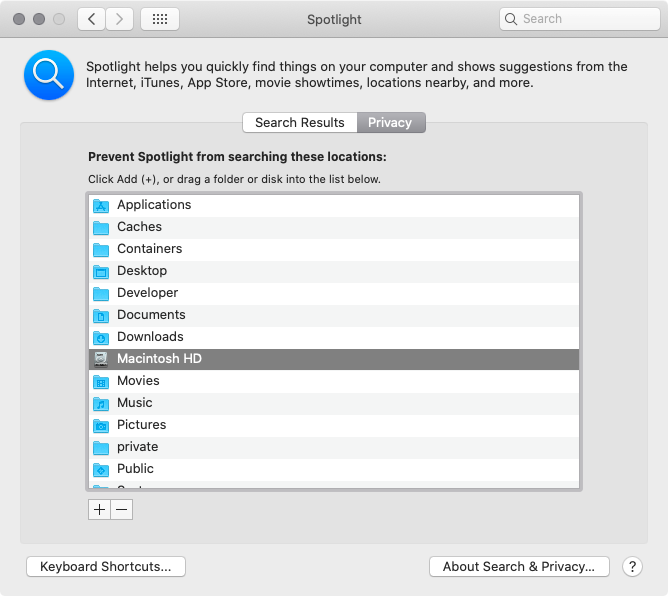The width and height of the screenshot is (668, 596).
Task: Select the Privacy tab
Action: [391, 123]
